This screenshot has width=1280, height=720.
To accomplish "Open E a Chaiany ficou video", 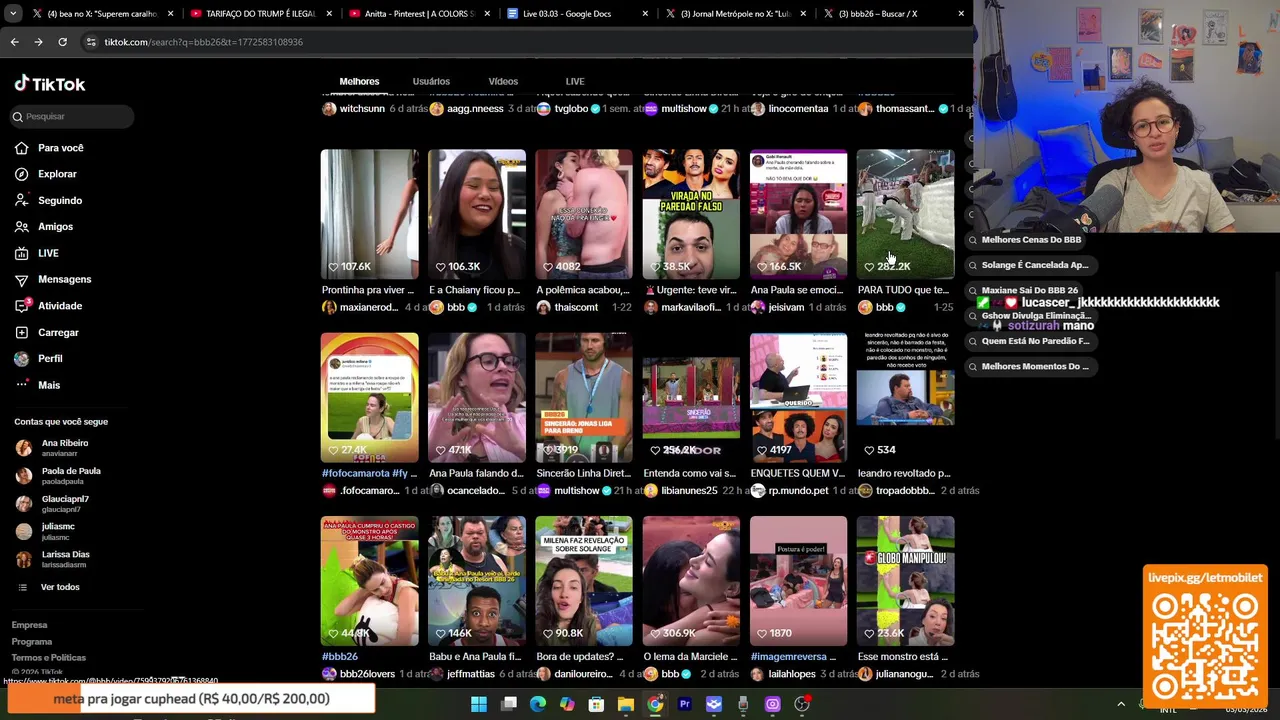I will click(477, 214).
